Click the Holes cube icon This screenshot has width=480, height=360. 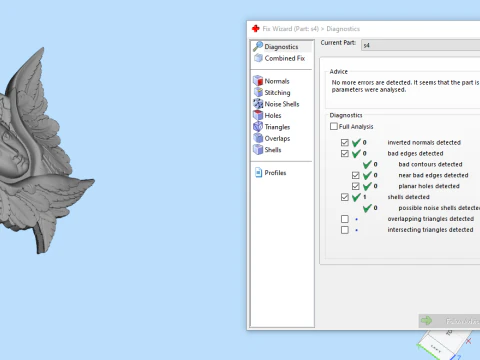pyautogui.click(x=258, y=115)
